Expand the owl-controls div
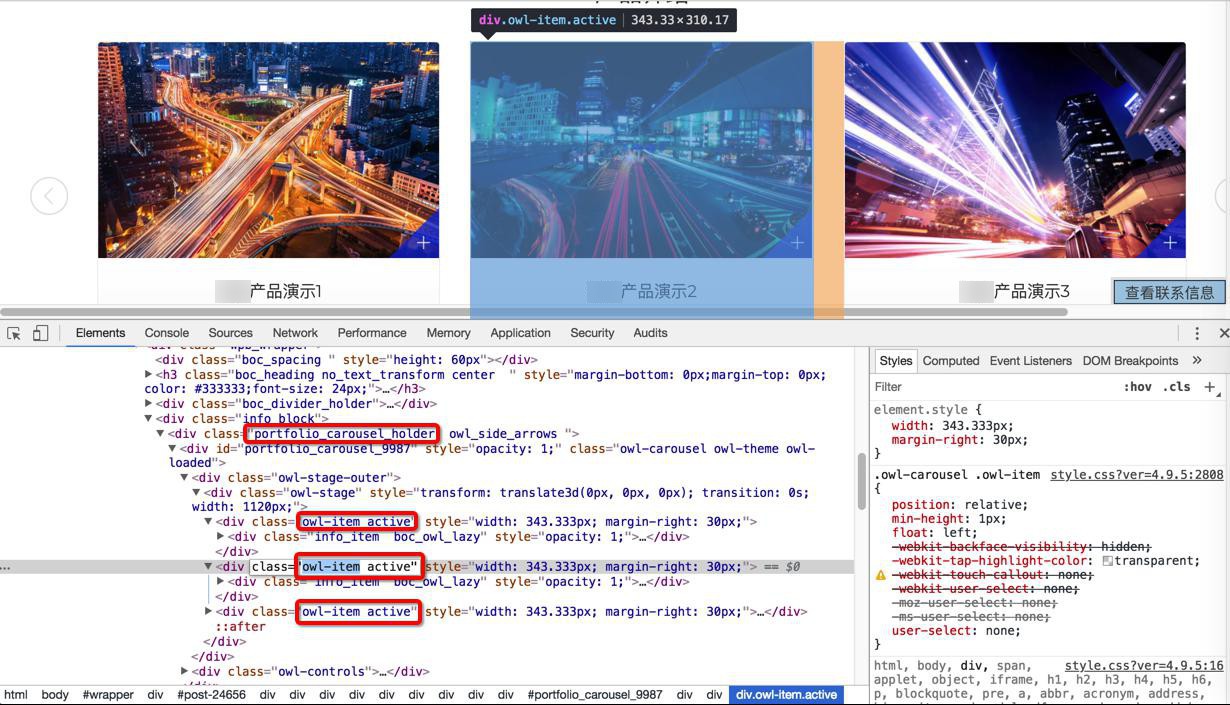Screen dimensions: 1230x705 point(184,672)
